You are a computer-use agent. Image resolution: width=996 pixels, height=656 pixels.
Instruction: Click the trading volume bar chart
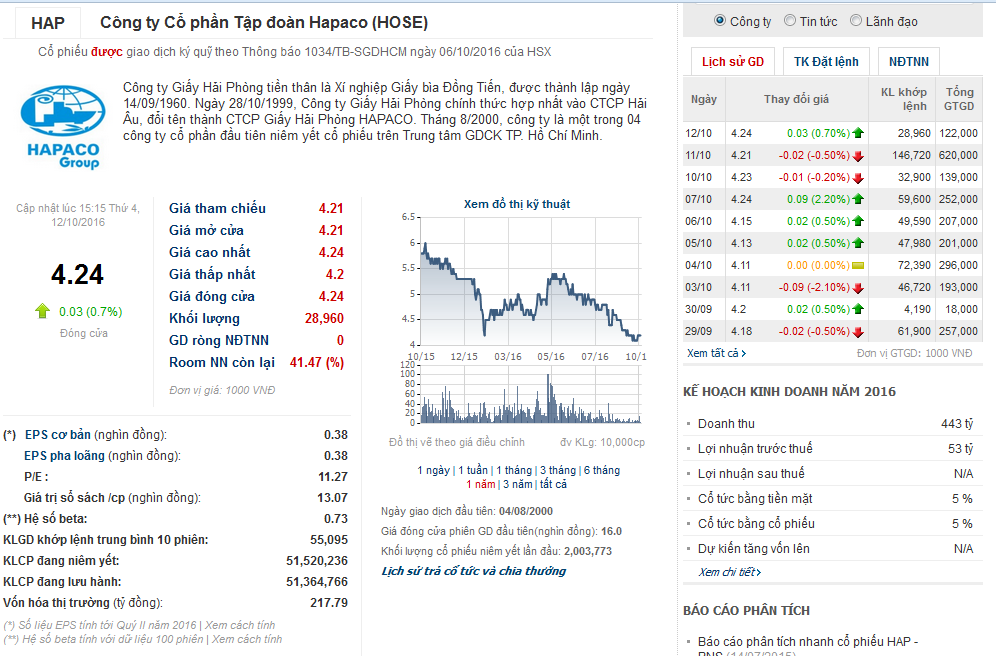pyautogui.click(x=530, y=394)
